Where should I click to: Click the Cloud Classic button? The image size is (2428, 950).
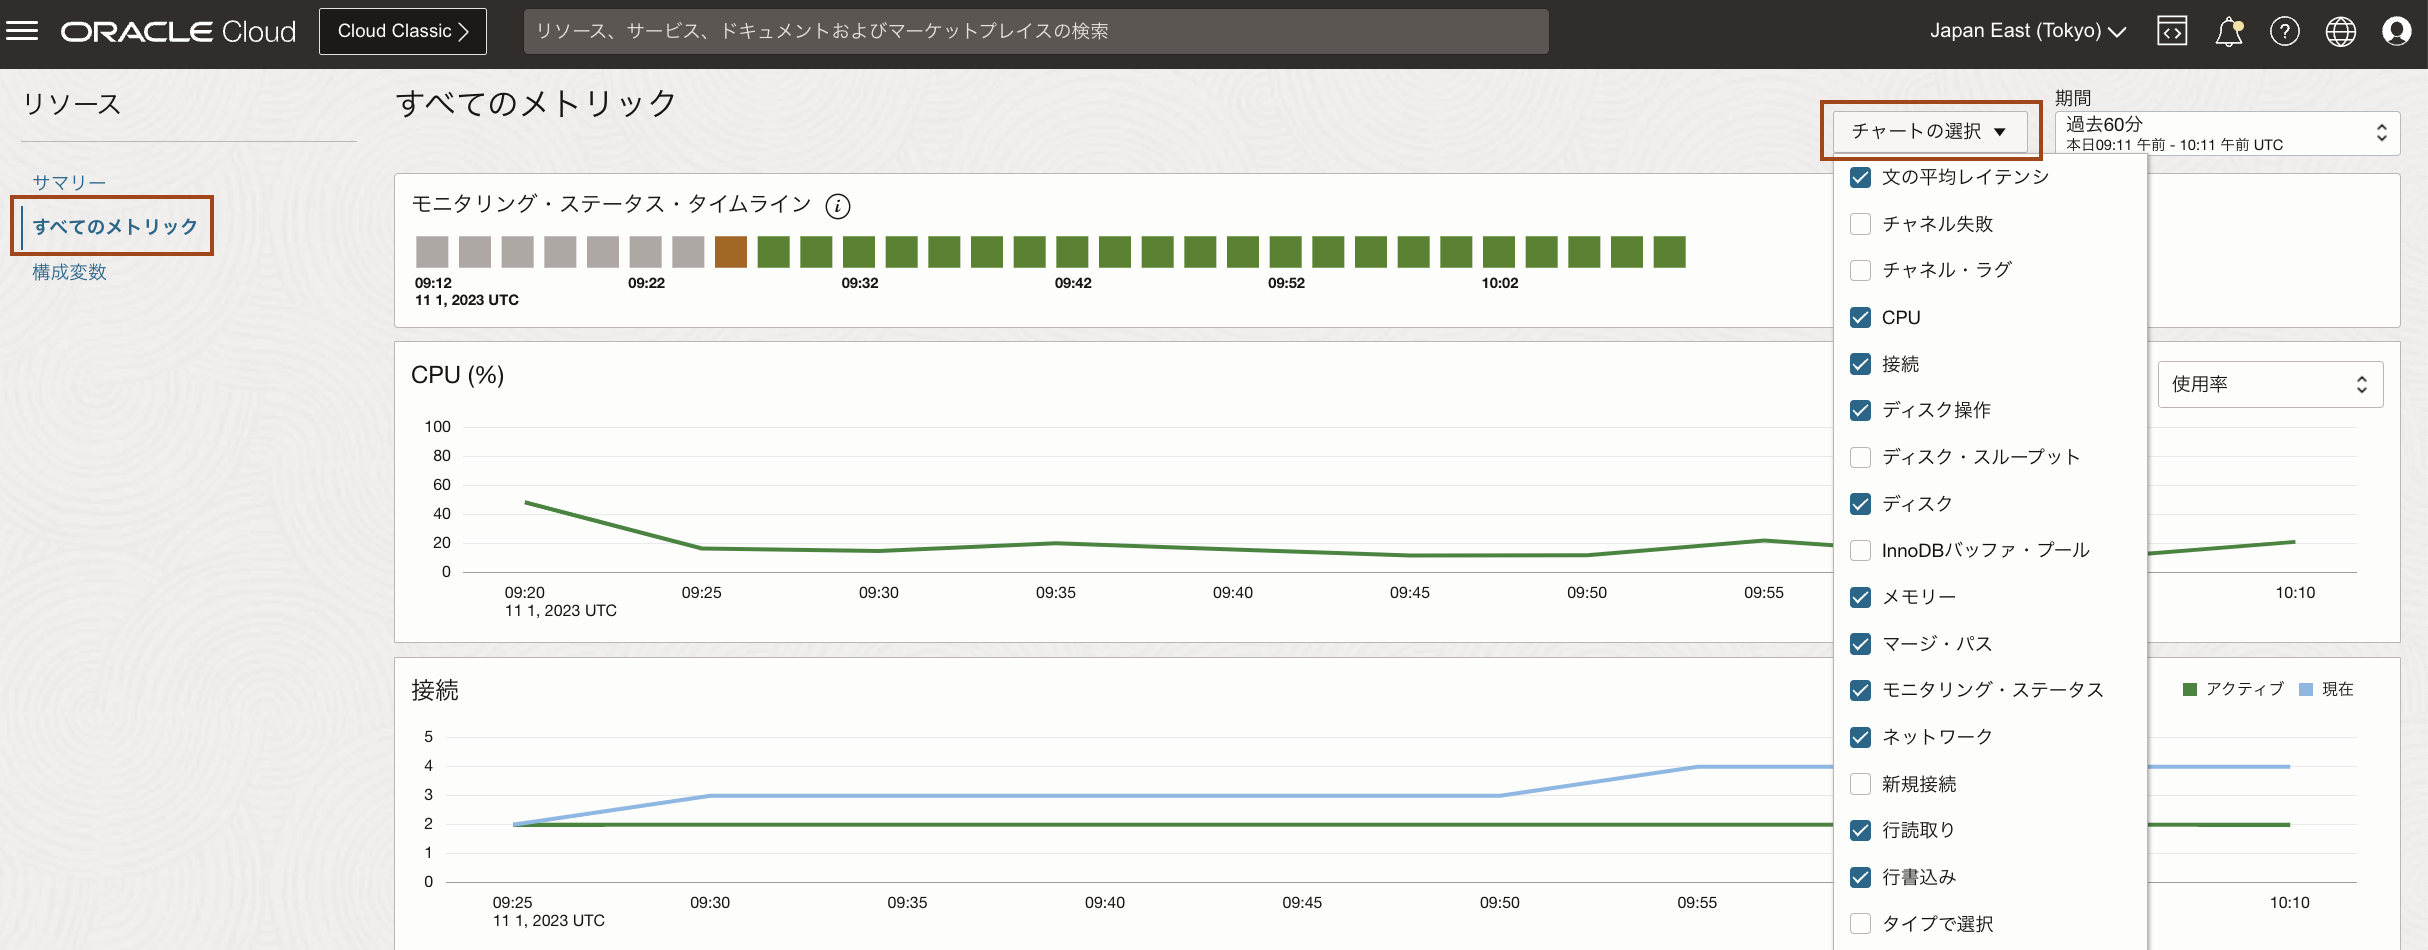pyautogui.click(x=402, y=31)
